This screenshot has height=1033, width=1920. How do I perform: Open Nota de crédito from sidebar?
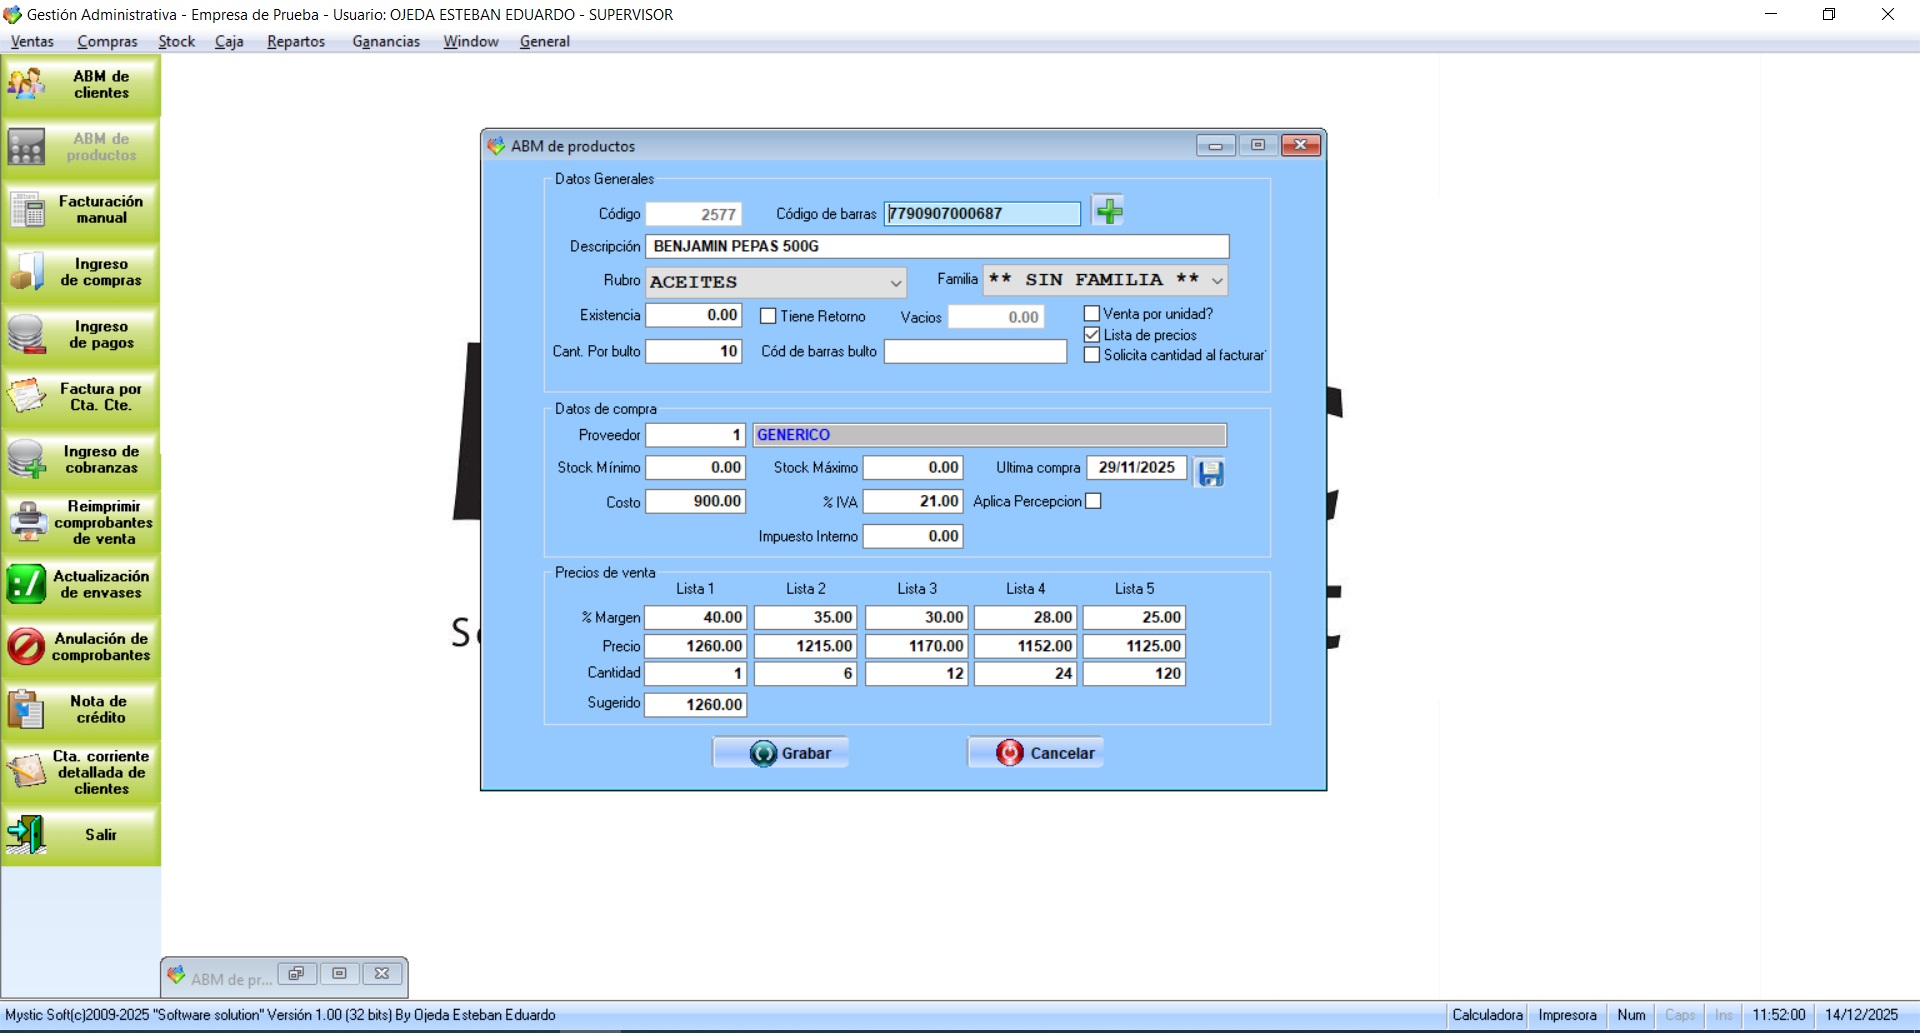pyautogui.click(x=81, y=710)
